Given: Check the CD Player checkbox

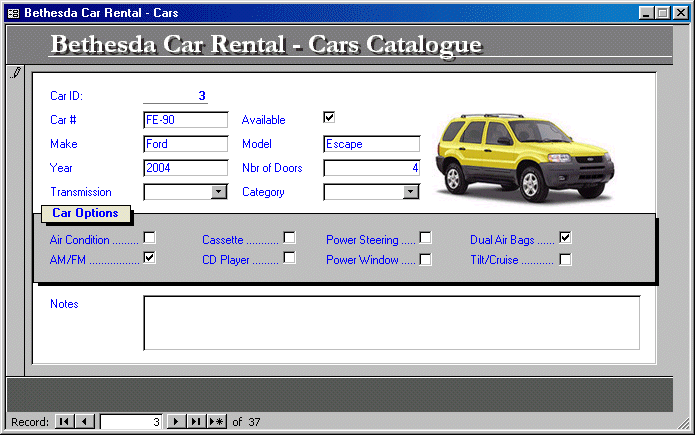Looking at the screenshot, I should [x=289, y=258].
